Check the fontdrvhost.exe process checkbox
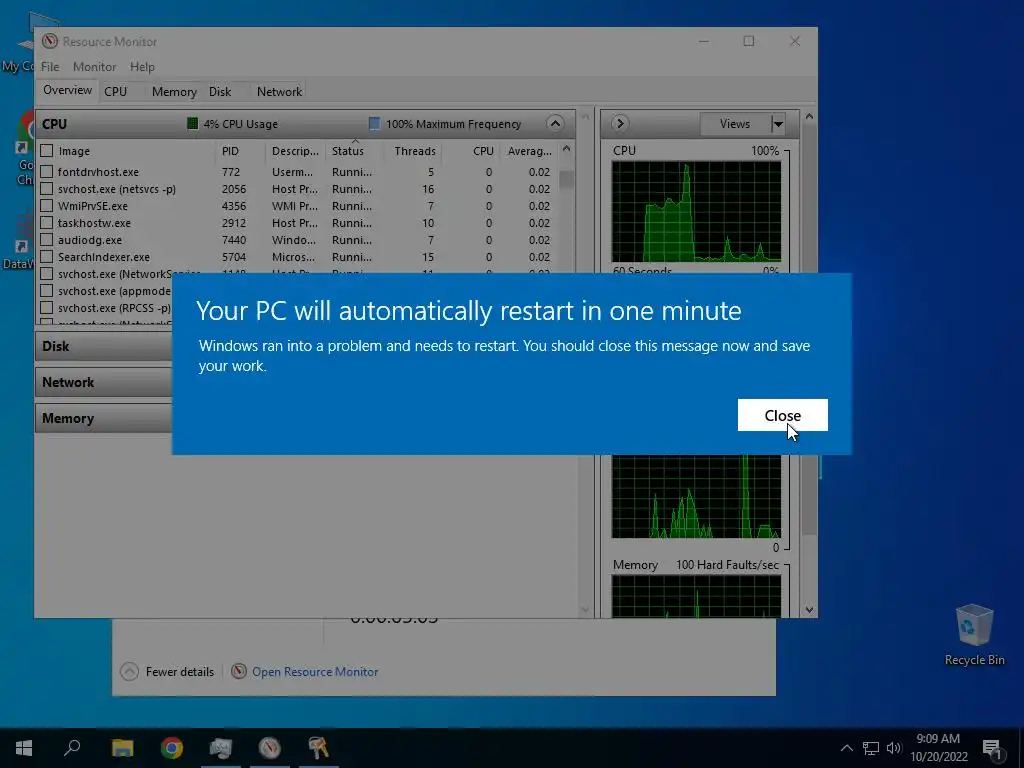 coord(47,172)
